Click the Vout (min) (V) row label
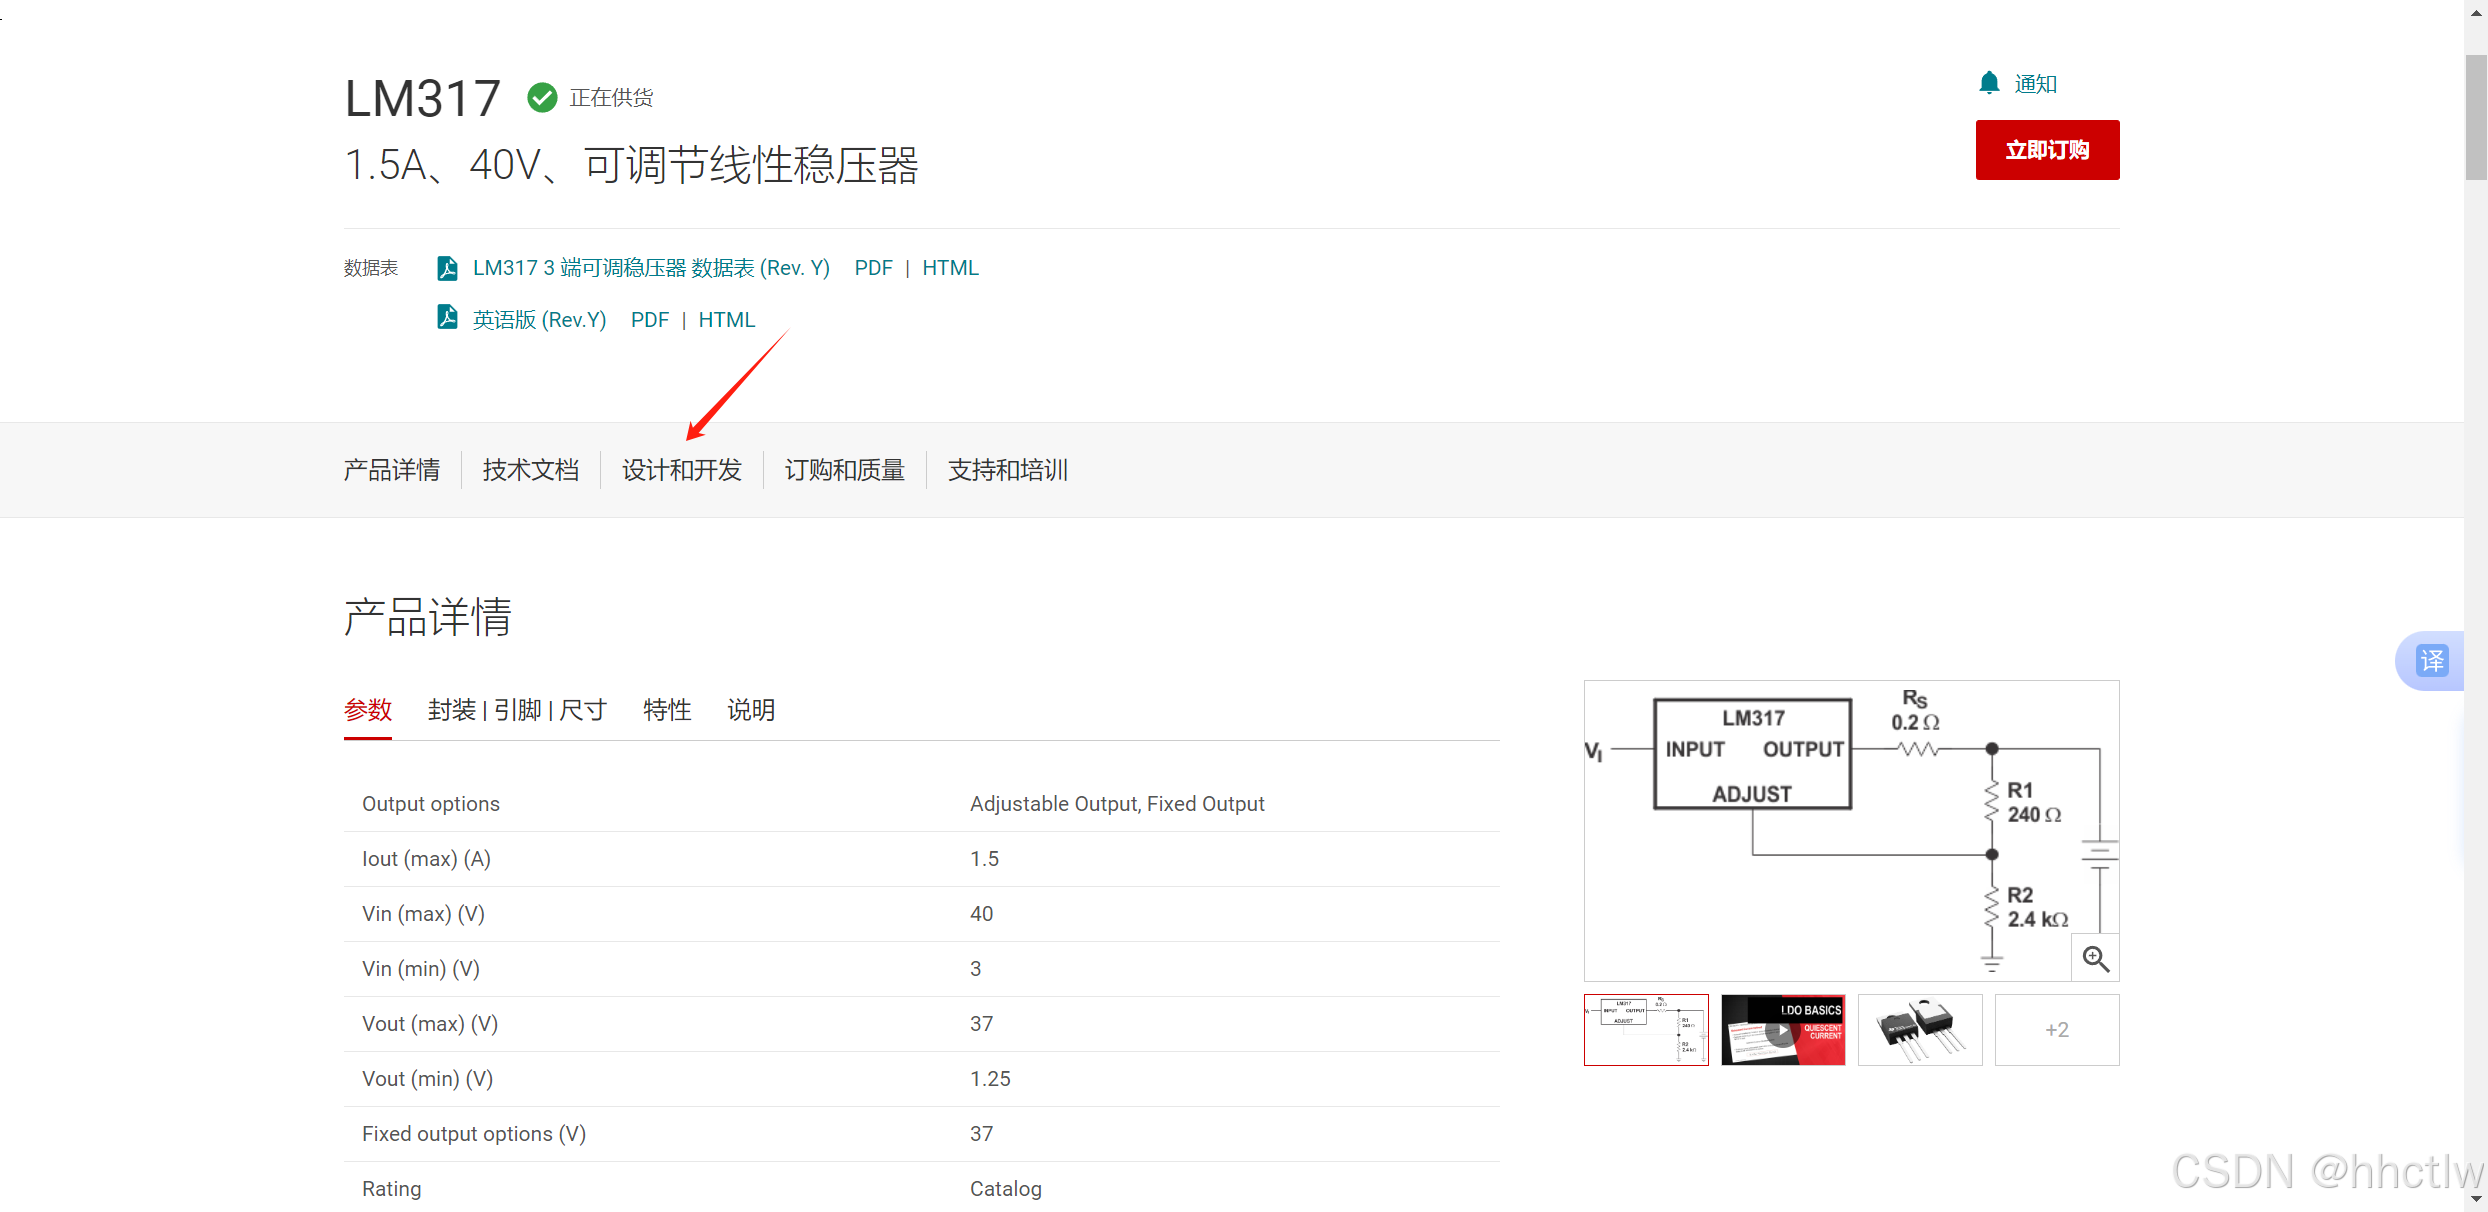The width and height of the screenshot is (2488, 1212). (x=428, y=1079)
